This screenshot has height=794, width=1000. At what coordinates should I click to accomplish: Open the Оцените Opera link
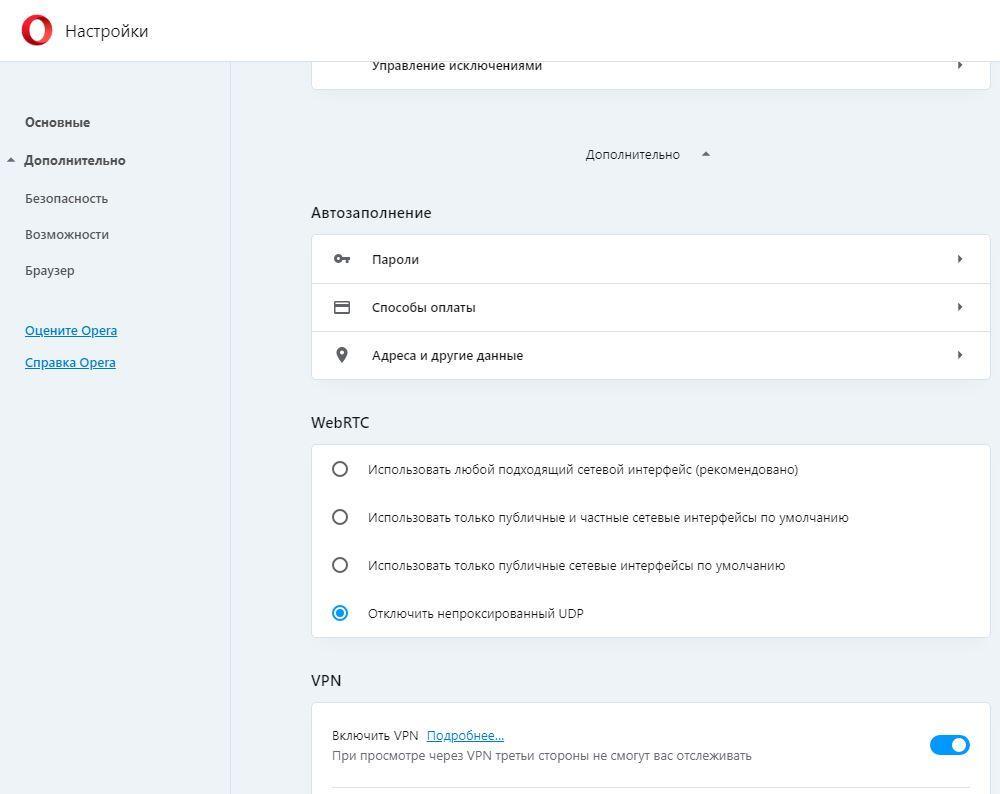(71, 330)
